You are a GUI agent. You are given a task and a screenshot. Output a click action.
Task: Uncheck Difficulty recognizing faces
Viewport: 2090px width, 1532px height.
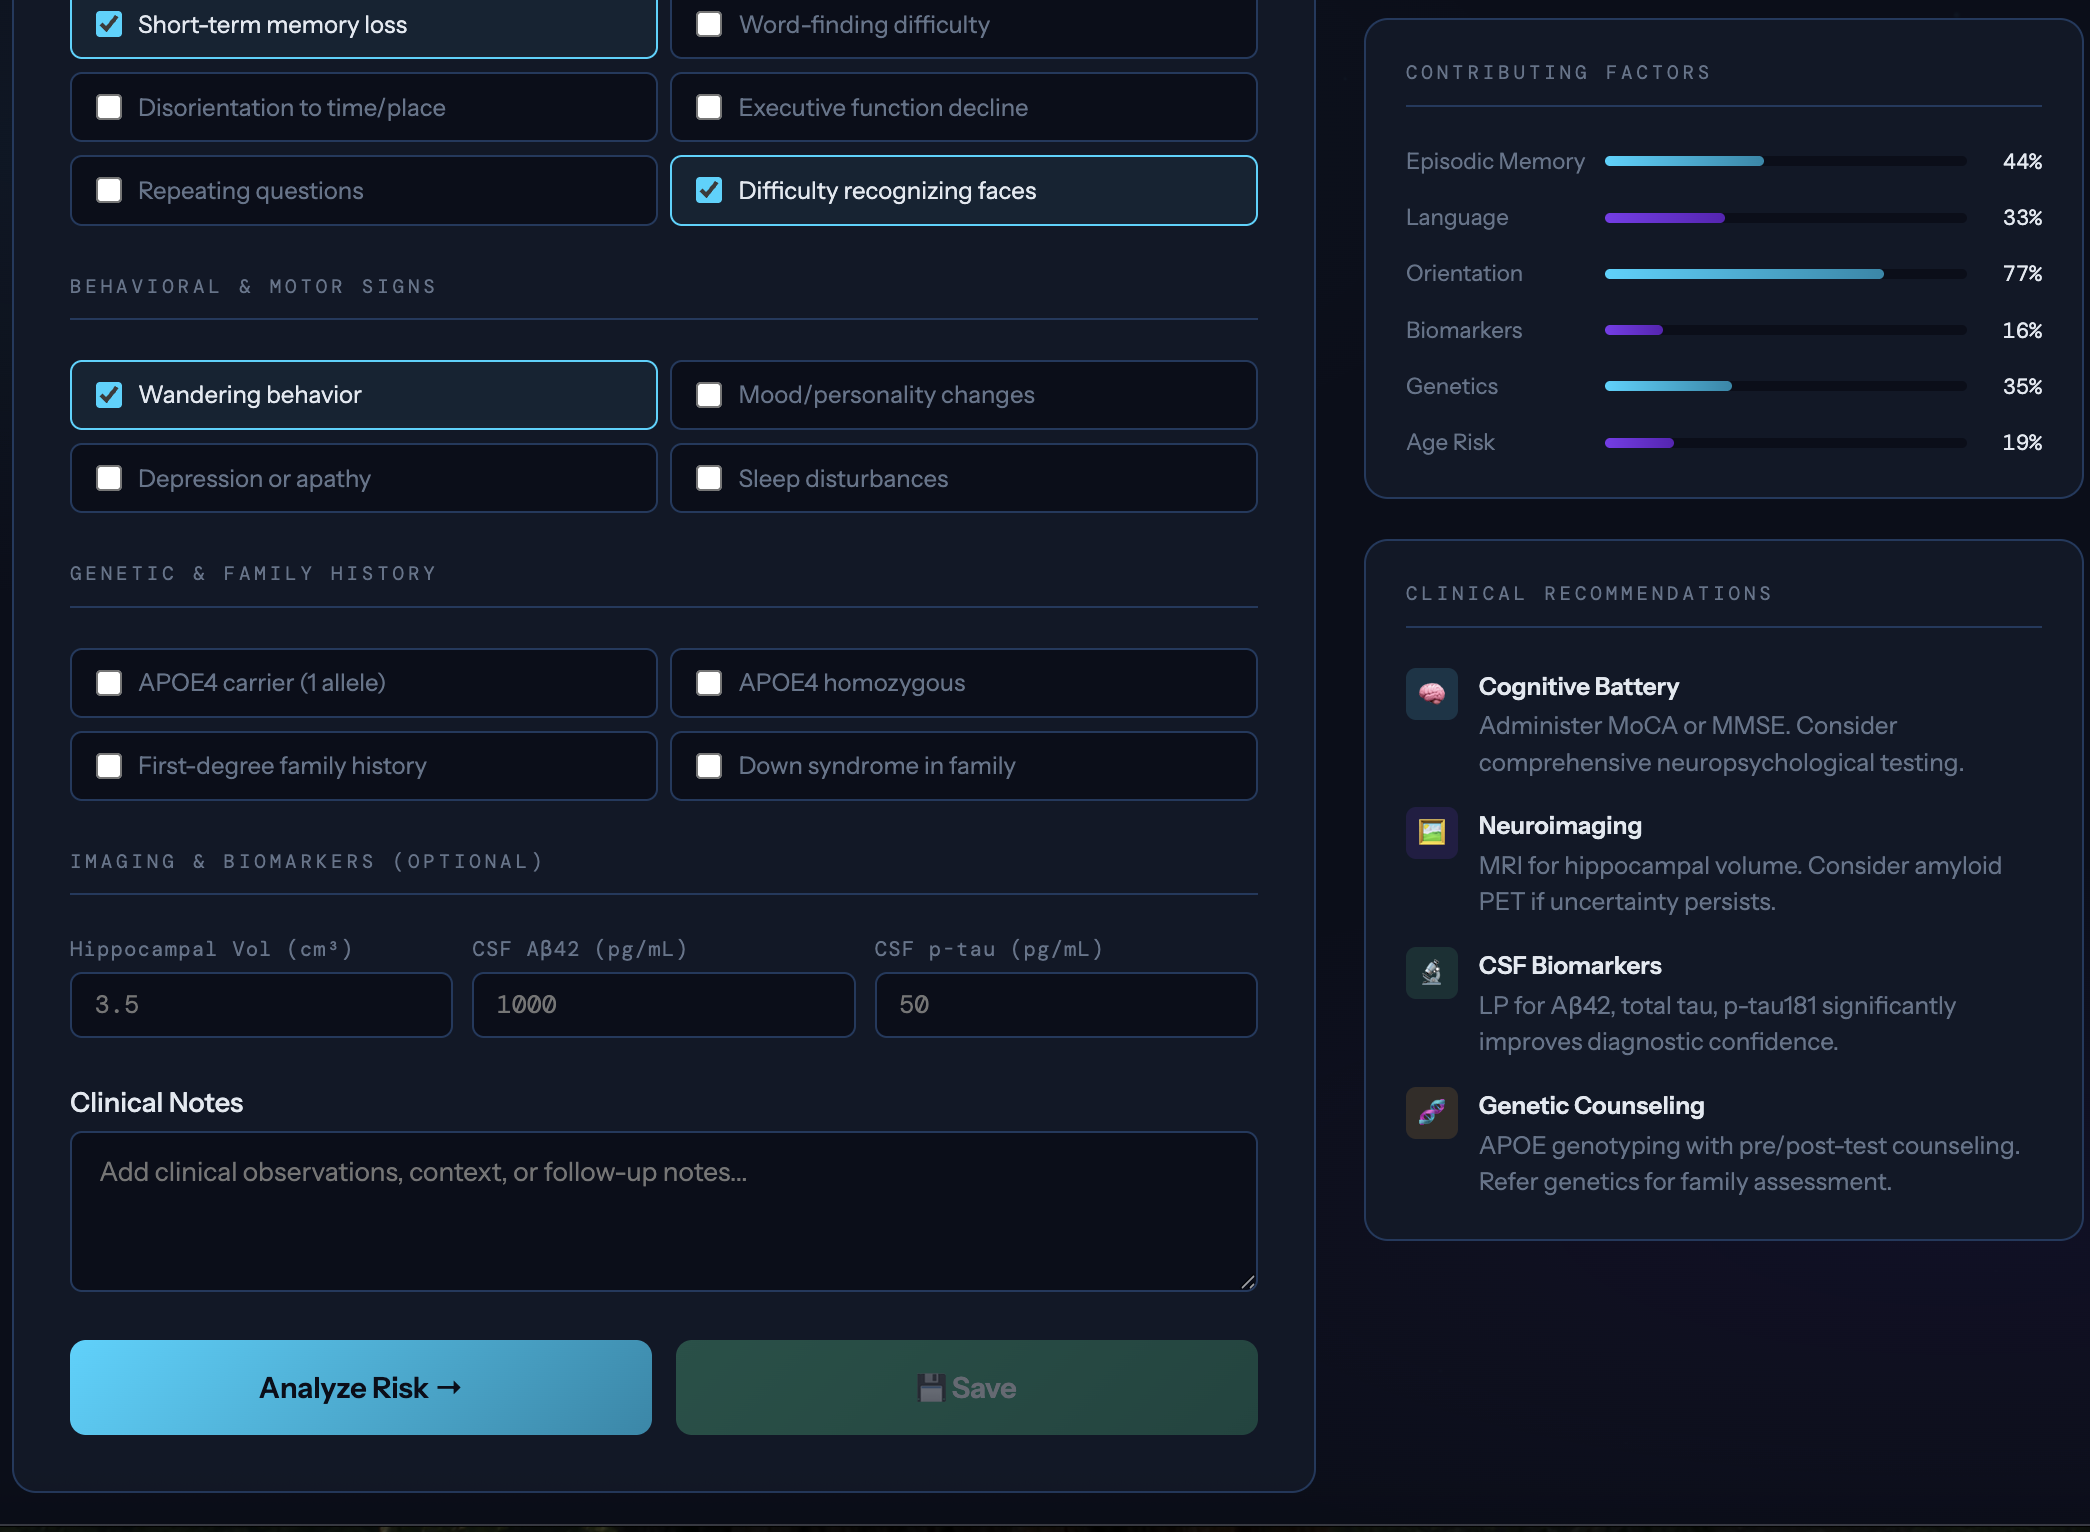709,191
